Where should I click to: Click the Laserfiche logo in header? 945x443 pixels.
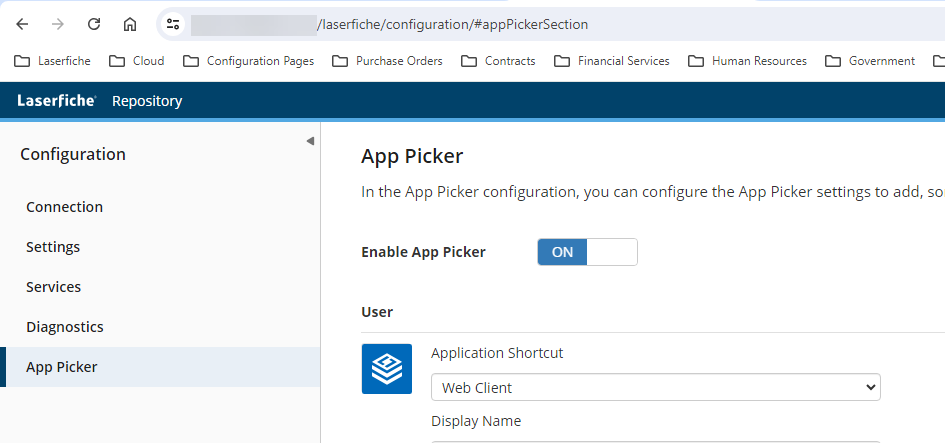pyautogui.click(x=56, y=101)
